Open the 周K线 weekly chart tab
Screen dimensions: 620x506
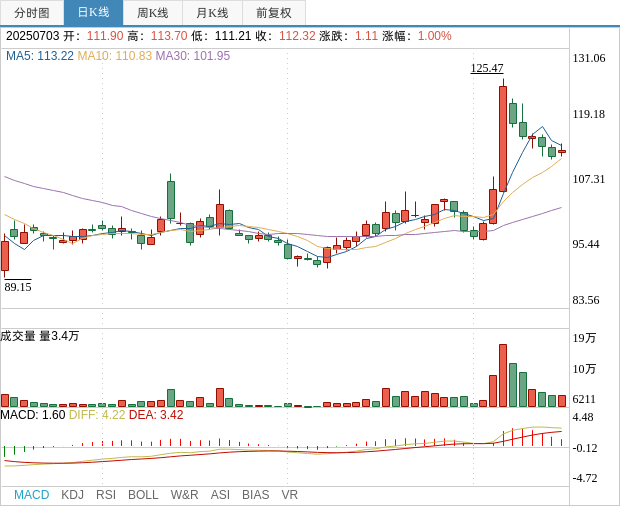153,13
